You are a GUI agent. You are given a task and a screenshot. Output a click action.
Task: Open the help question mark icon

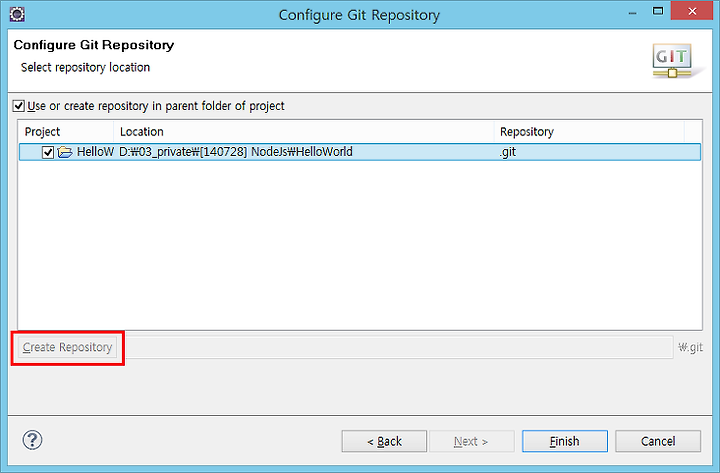coord(32,440)
